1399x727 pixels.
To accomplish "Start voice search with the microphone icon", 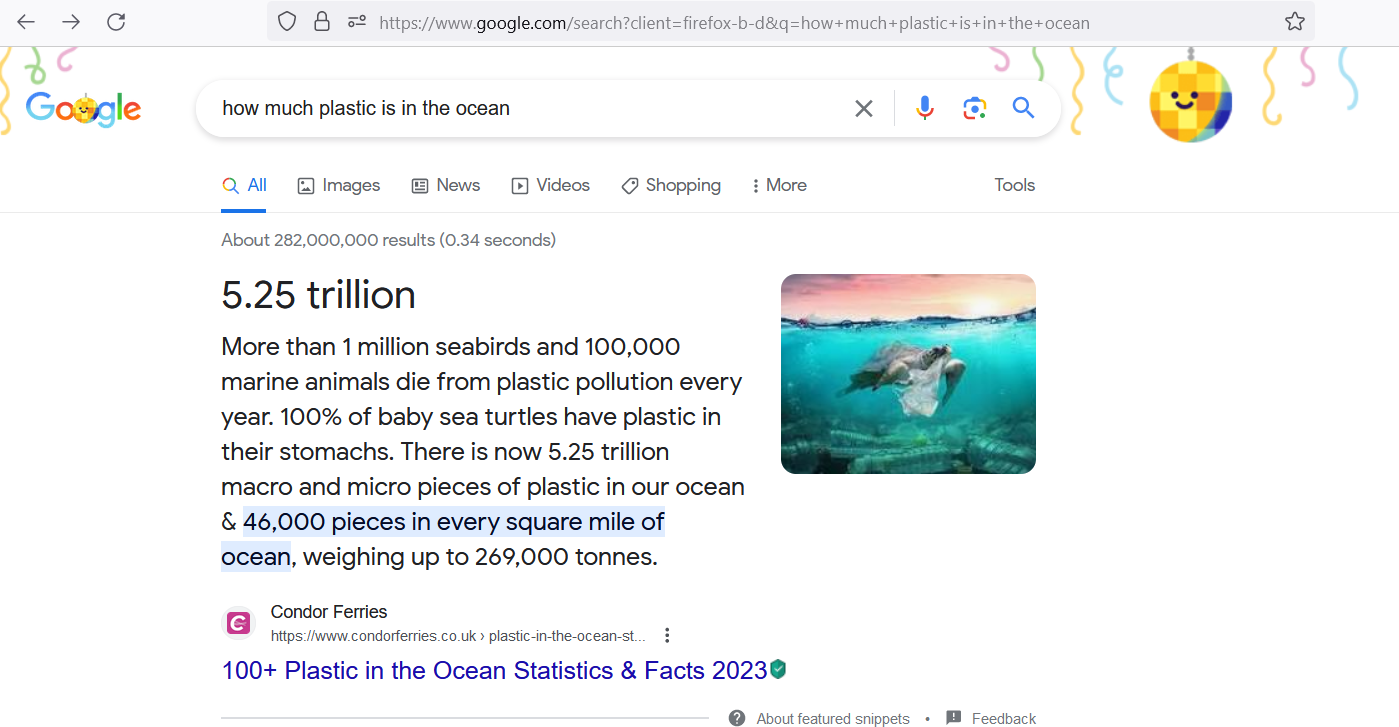I will (925, 108).
